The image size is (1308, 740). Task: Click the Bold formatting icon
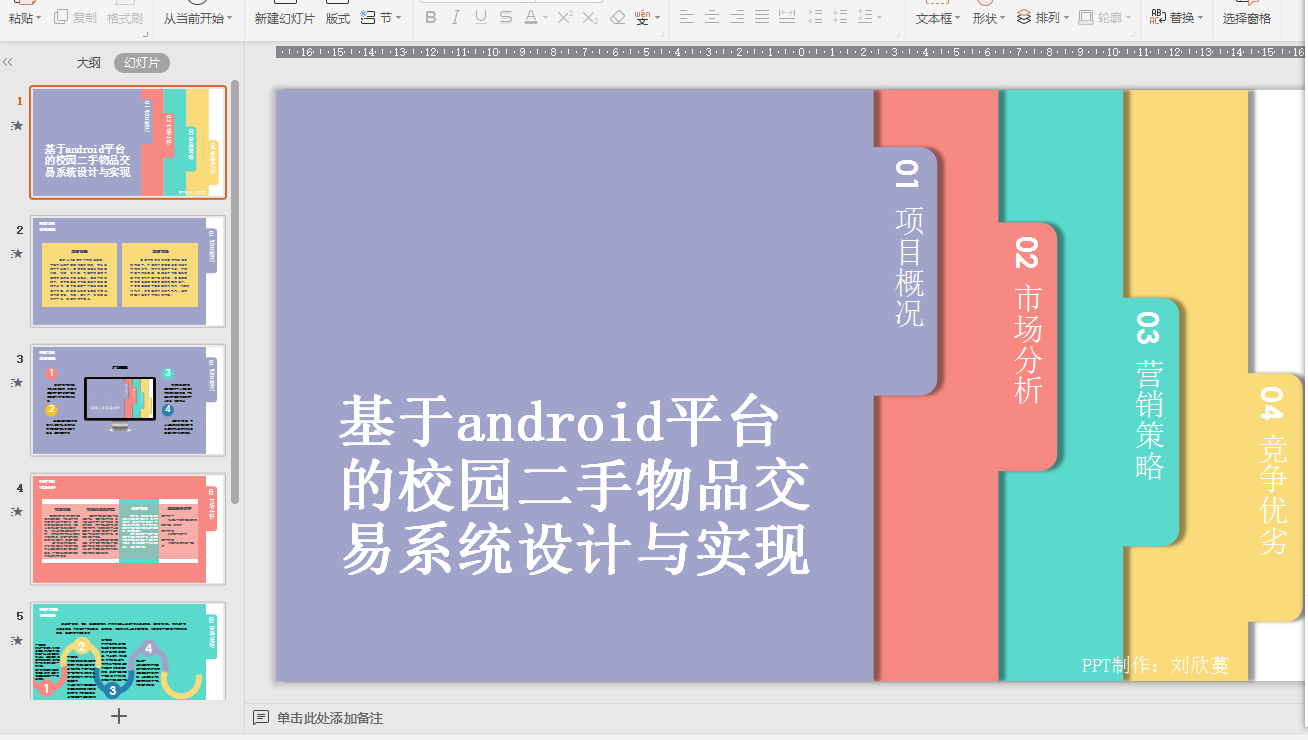tap(431, 17)
